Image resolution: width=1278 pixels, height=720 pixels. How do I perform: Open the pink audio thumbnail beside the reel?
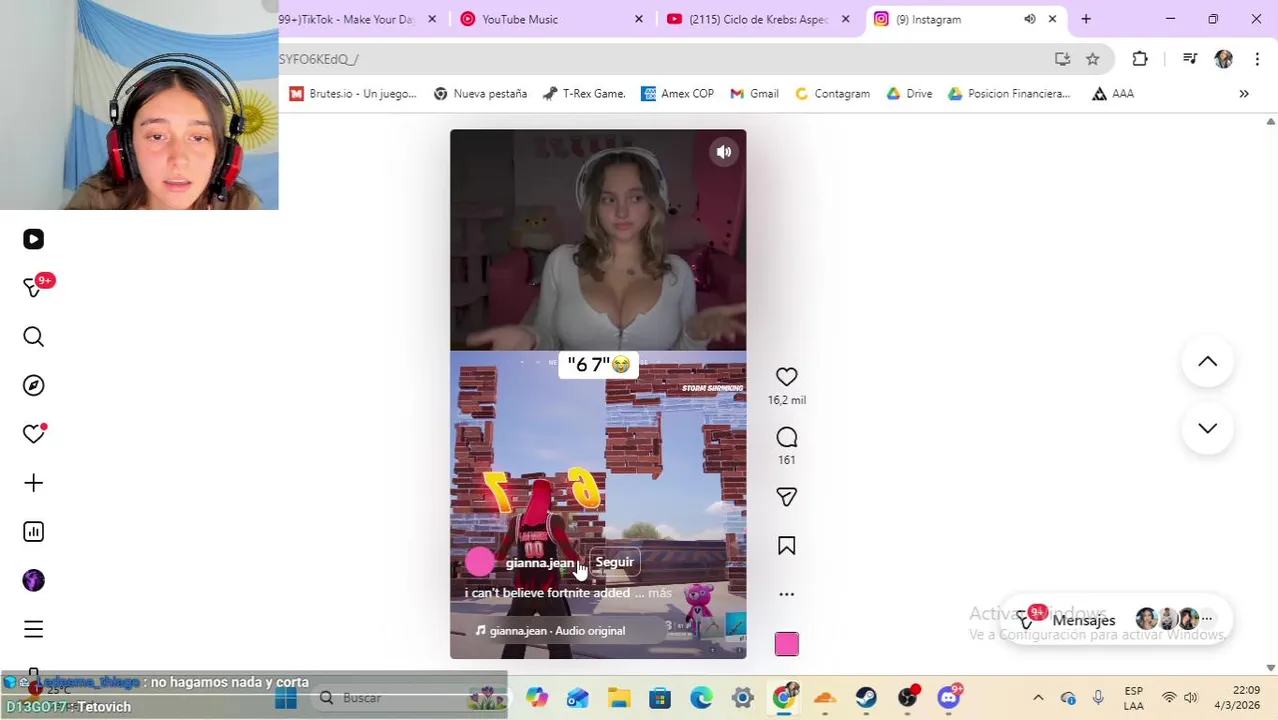click(x=787, y=644)
